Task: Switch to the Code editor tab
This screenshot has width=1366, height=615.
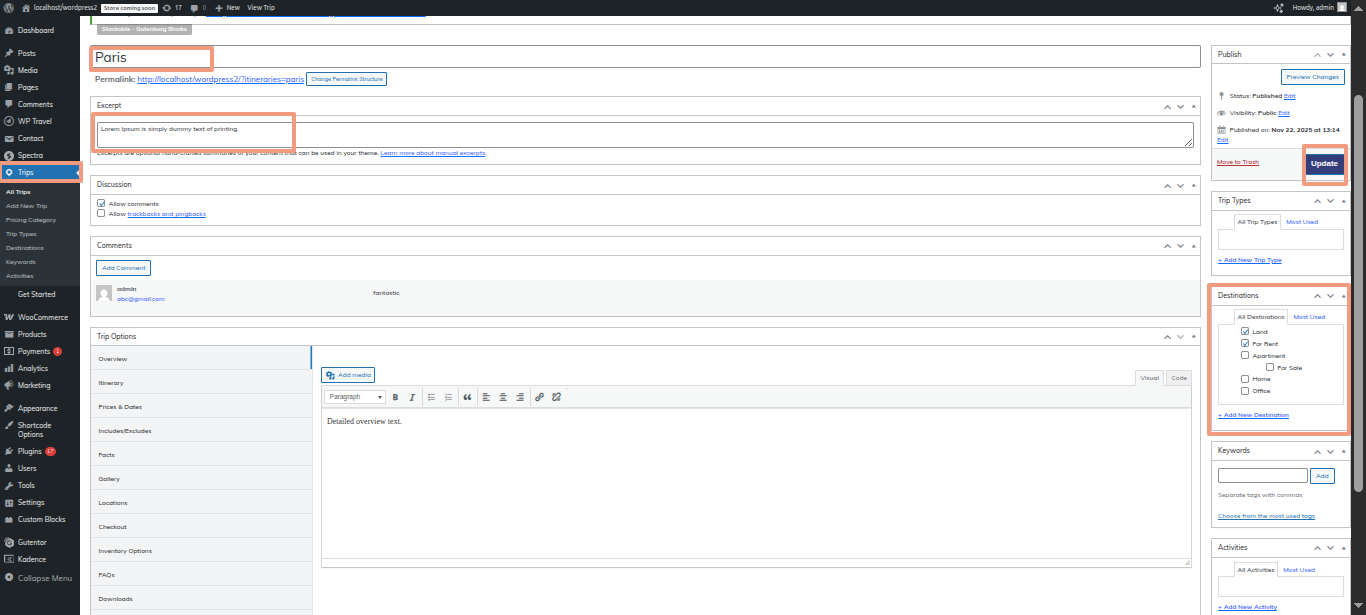Action: (1179, 378)
